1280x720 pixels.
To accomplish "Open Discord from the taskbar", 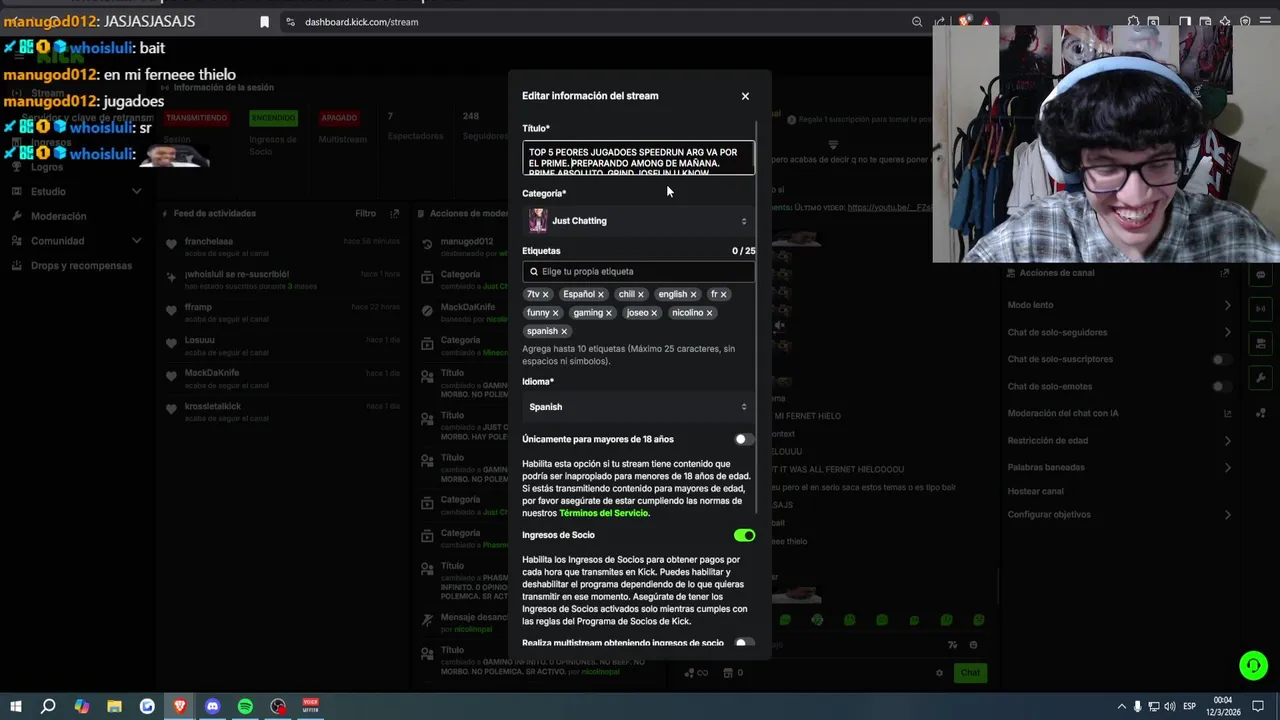I will click(x=212, y=706).
